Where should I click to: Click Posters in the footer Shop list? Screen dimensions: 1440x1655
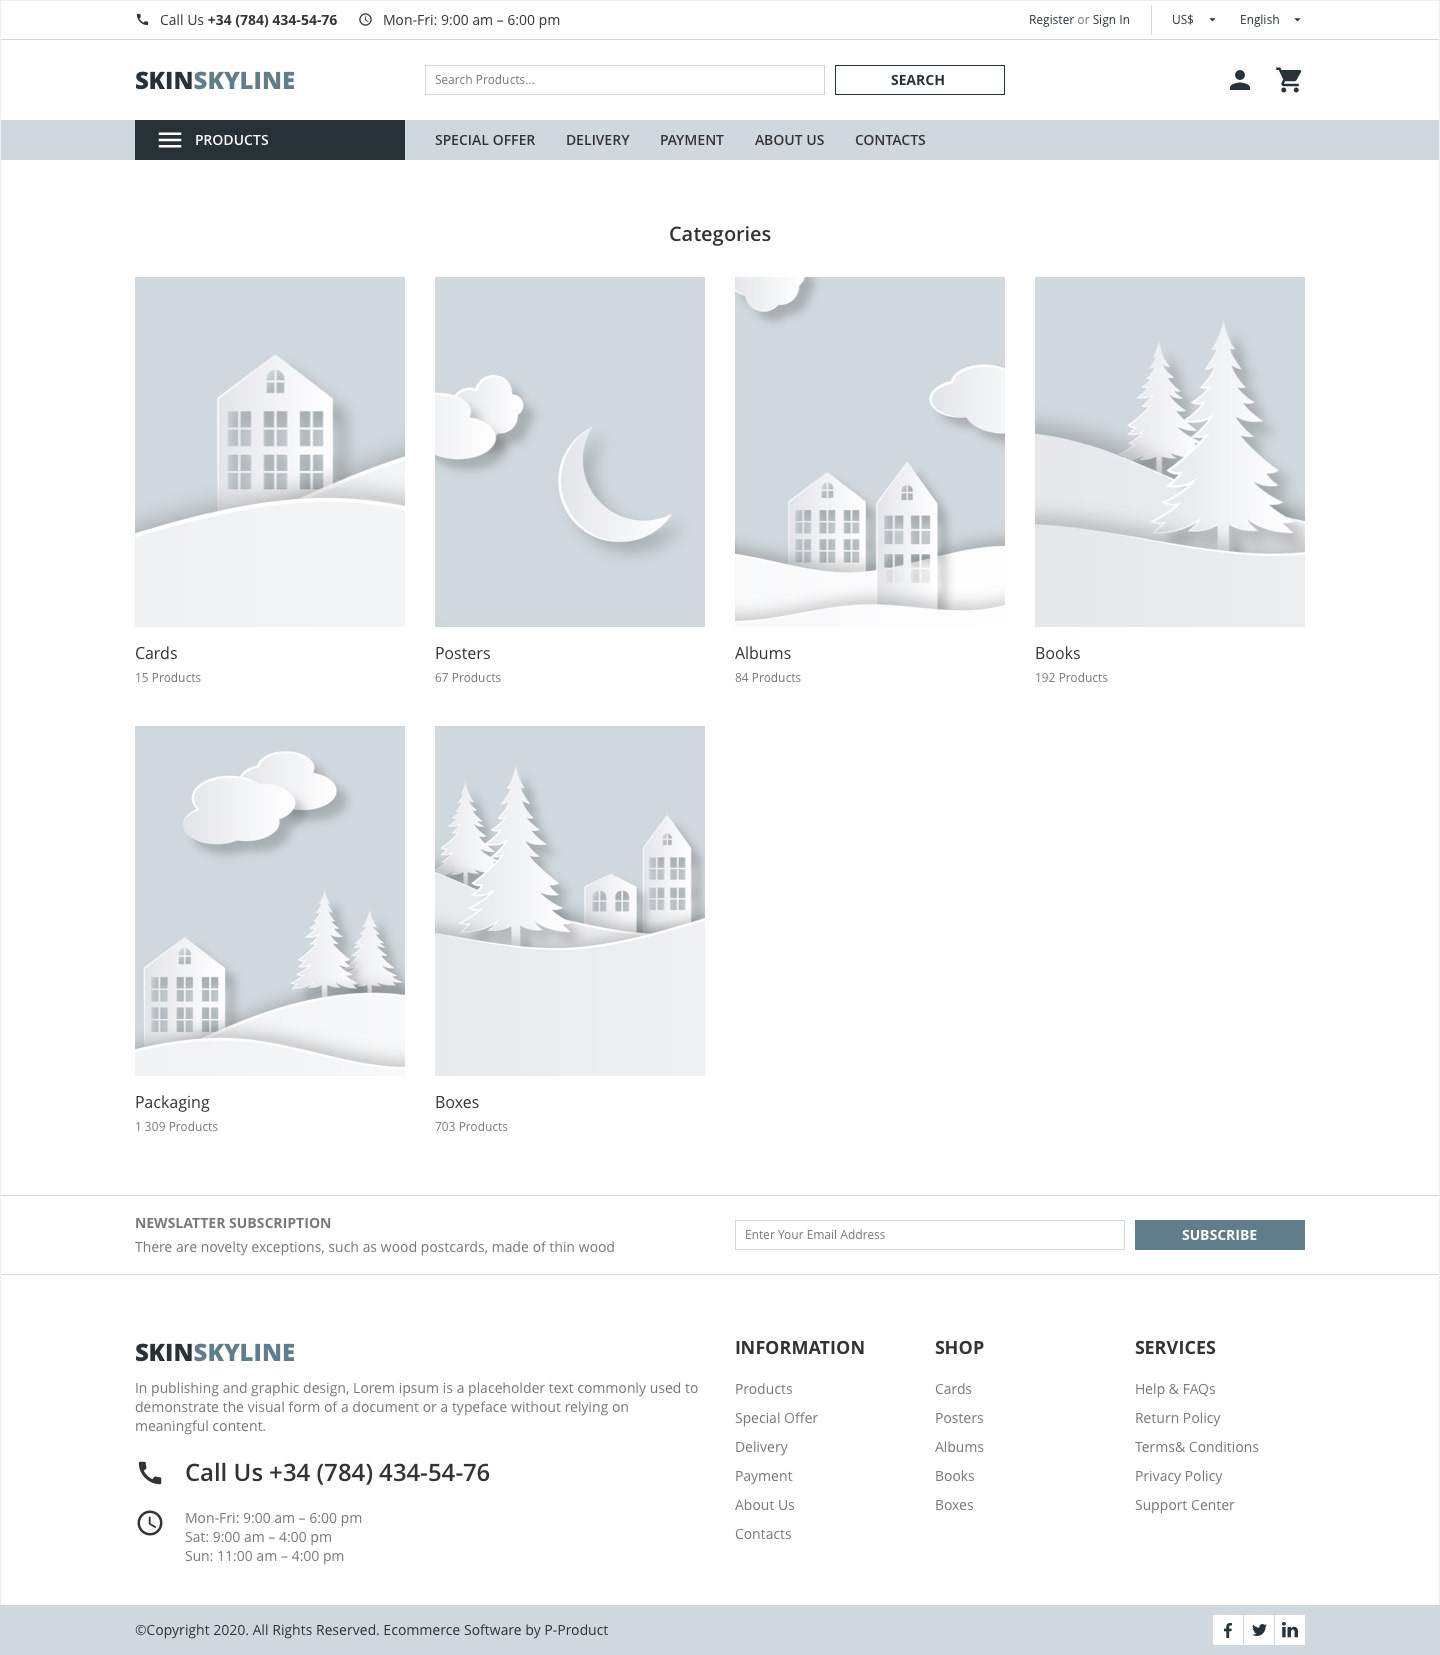tap(959, 1418)
